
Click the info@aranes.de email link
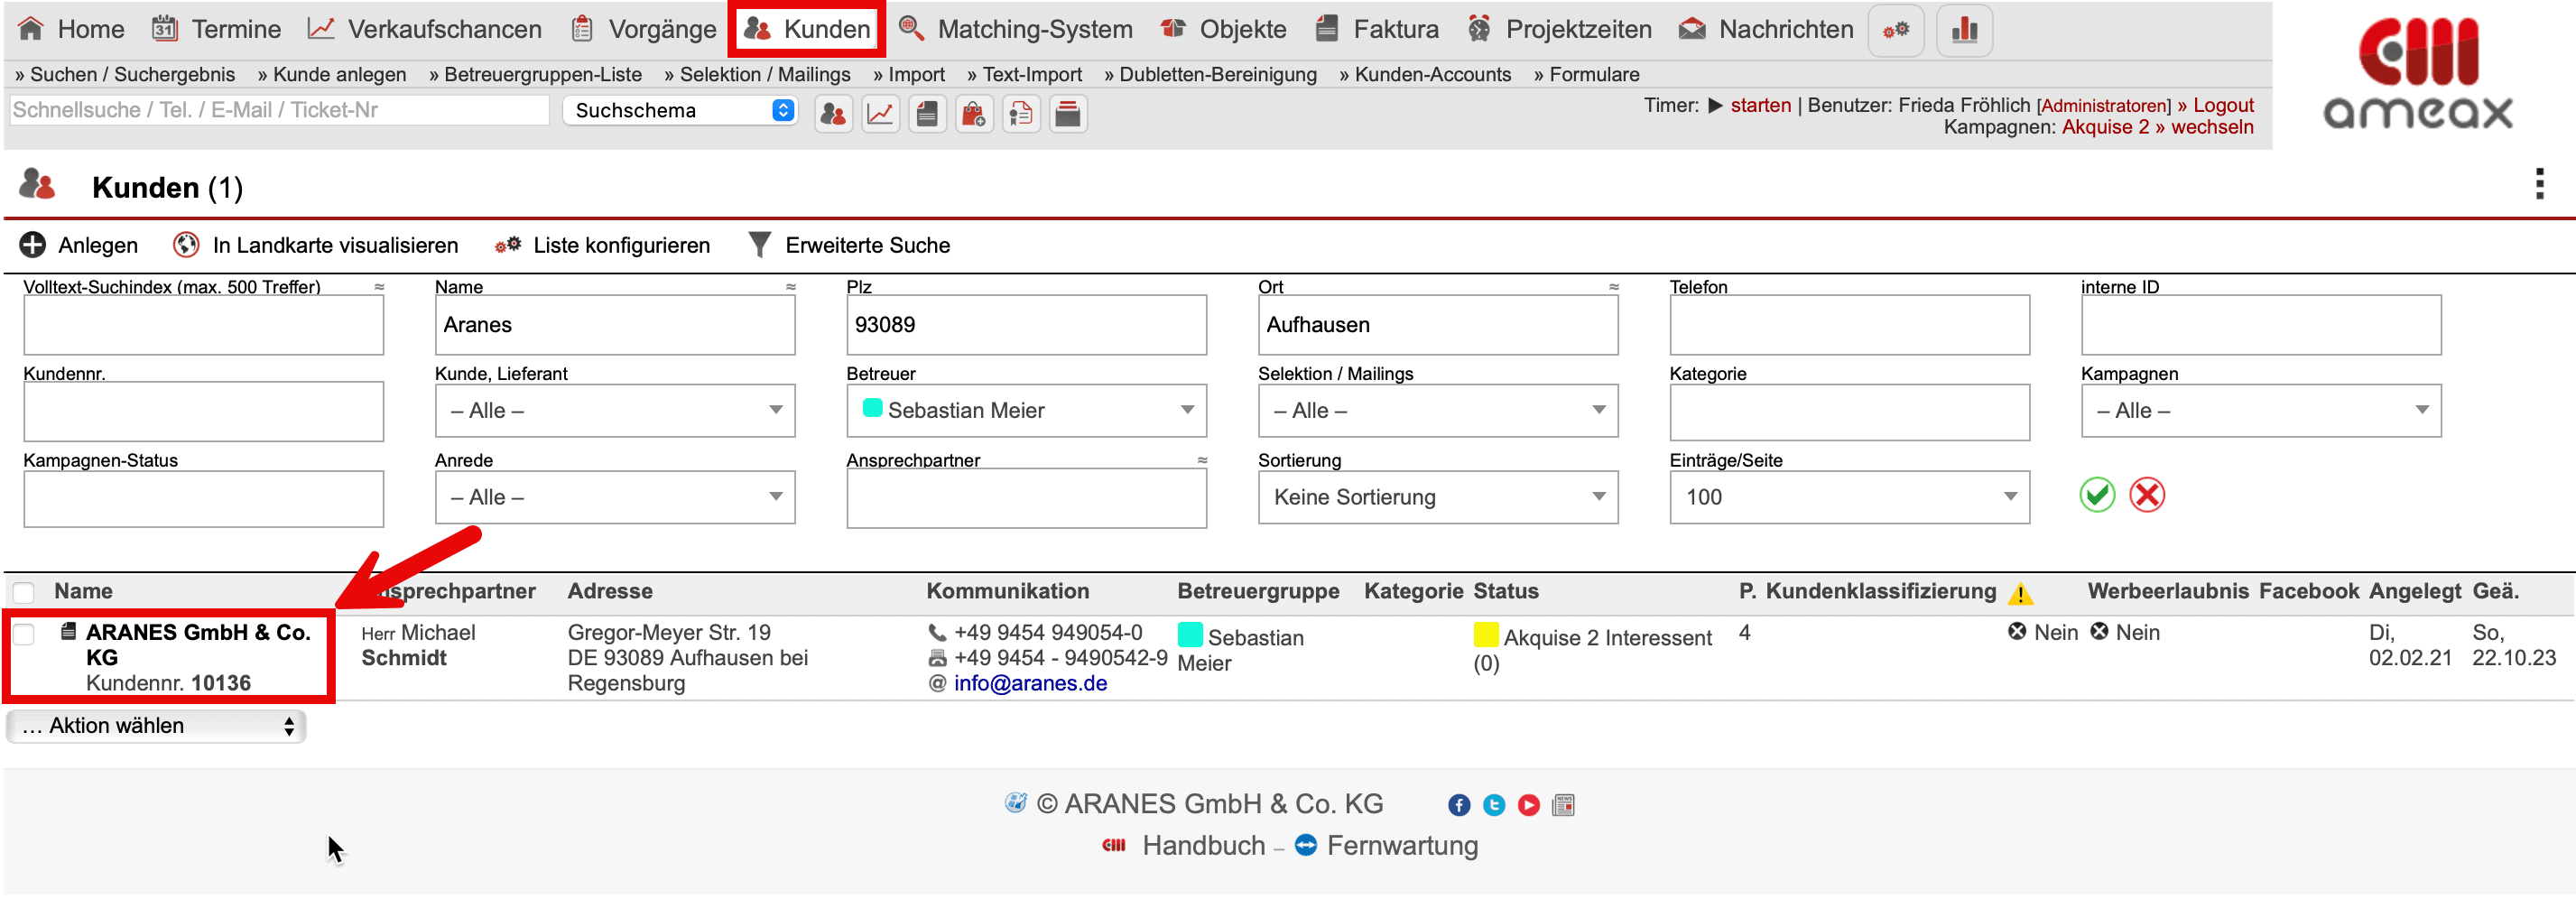[x=1029, y=683]
